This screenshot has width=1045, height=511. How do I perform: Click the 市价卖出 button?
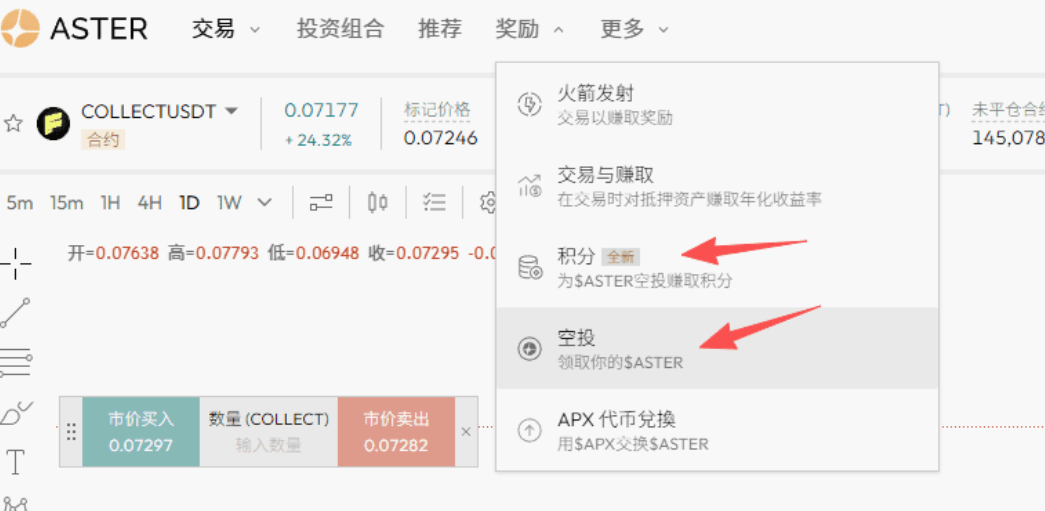coord(396,431)
